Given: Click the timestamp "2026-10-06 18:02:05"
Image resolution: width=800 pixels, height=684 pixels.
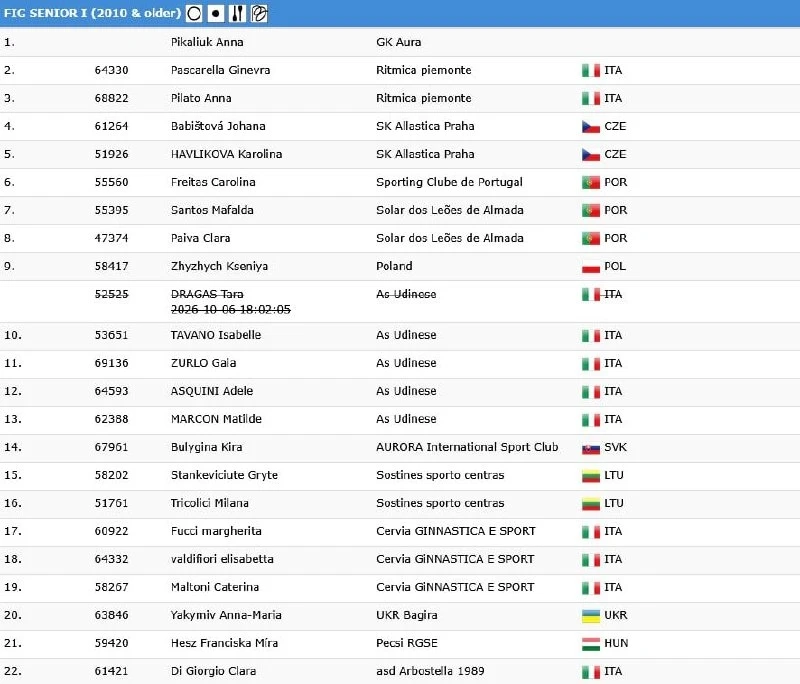Looking at the screenshot, I should tap(231, 309).
